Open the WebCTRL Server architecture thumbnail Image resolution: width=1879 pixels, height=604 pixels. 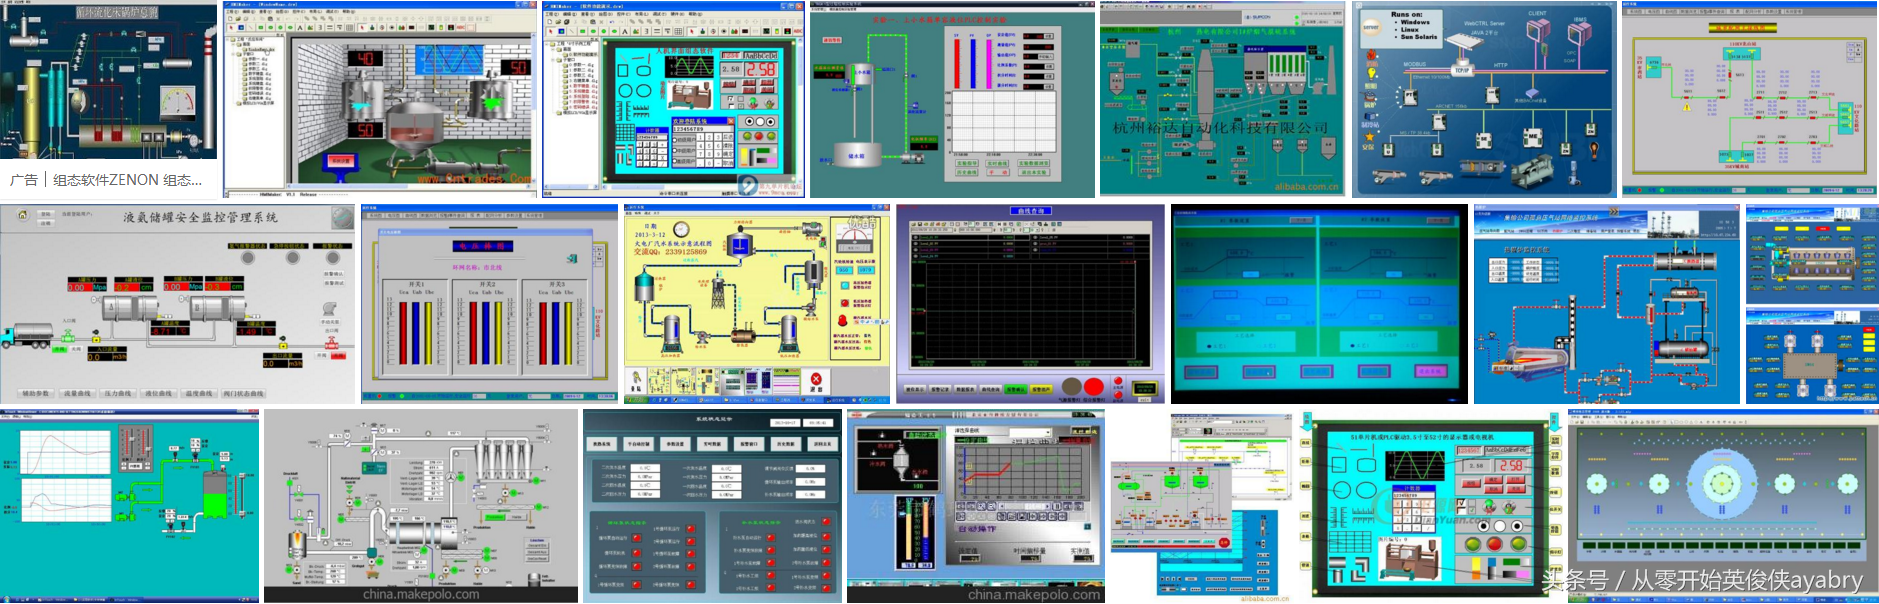tap(1483, 100)
